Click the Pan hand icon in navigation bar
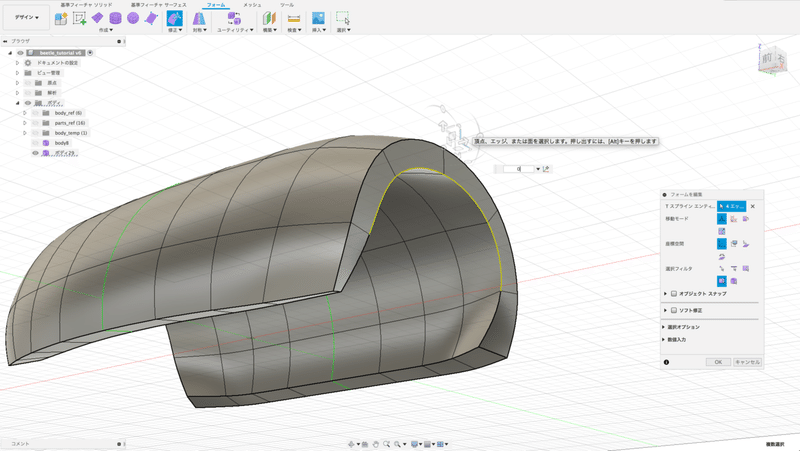 pos(374,443)
